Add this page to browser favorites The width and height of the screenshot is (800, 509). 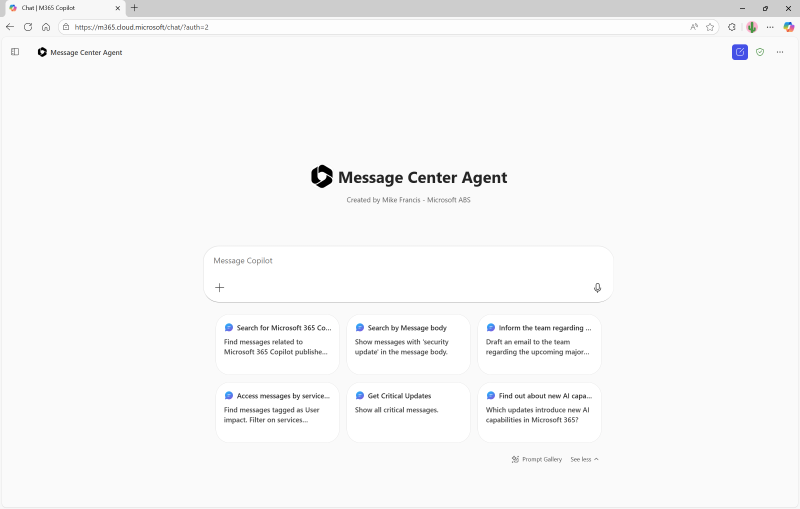[x=710, y=27]
